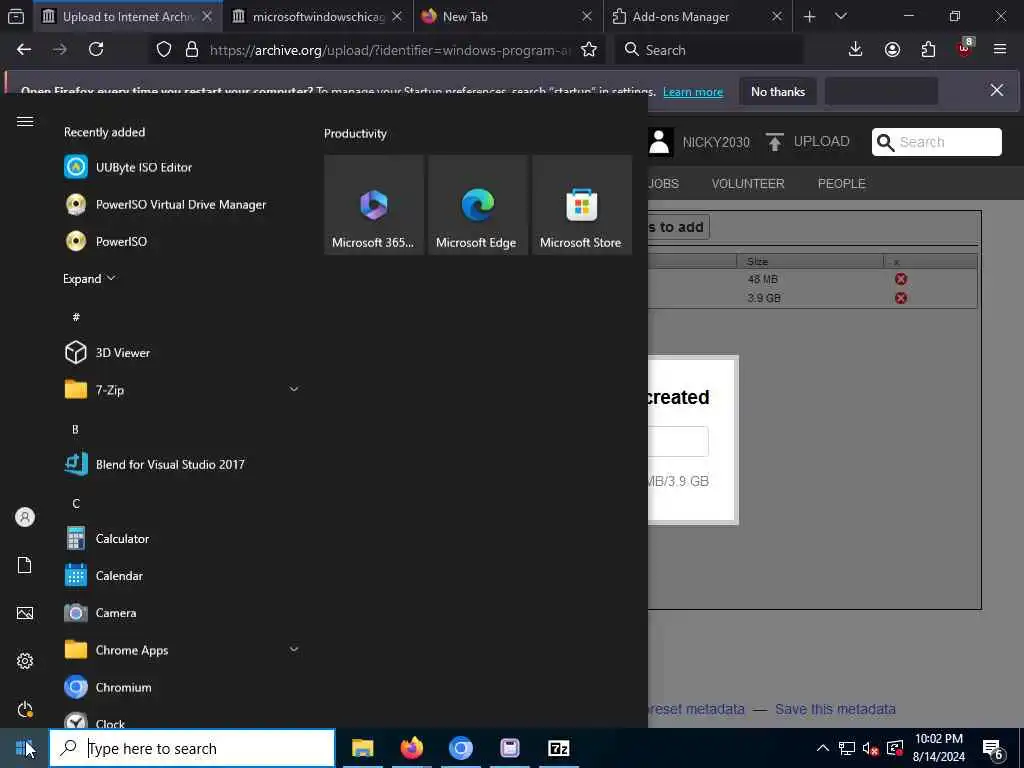Open Power options in Start sidebar

click(x=25, y=709)
